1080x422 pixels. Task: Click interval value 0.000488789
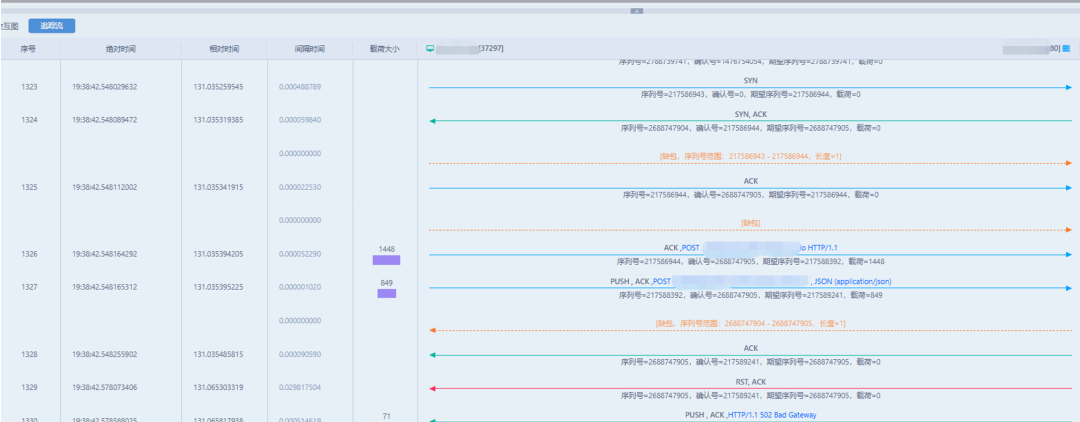[300, 87]
